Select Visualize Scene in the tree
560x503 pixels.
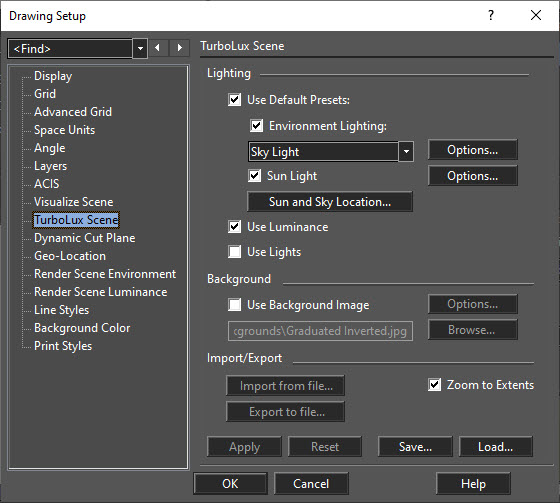tap(74, 202)
